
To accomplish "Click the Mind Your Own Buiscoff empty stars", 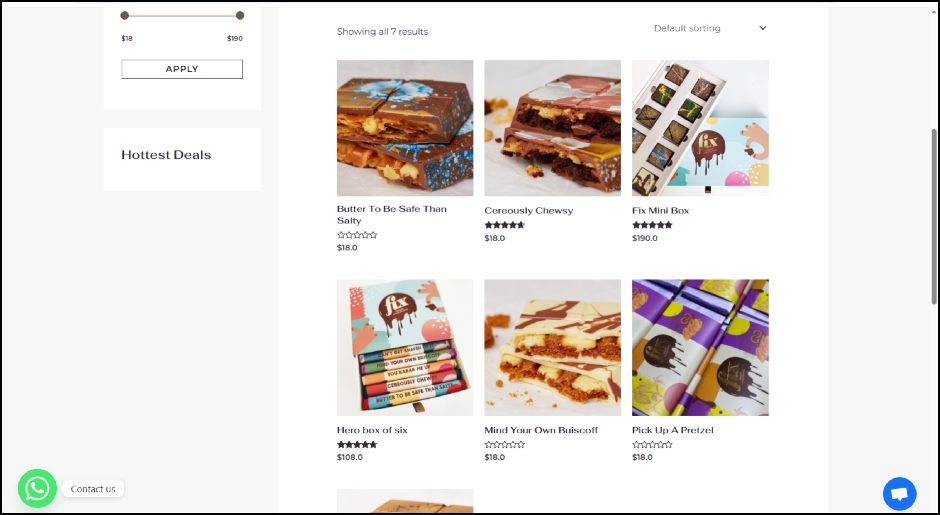I will pyautogui.click(x=505, y=445).
